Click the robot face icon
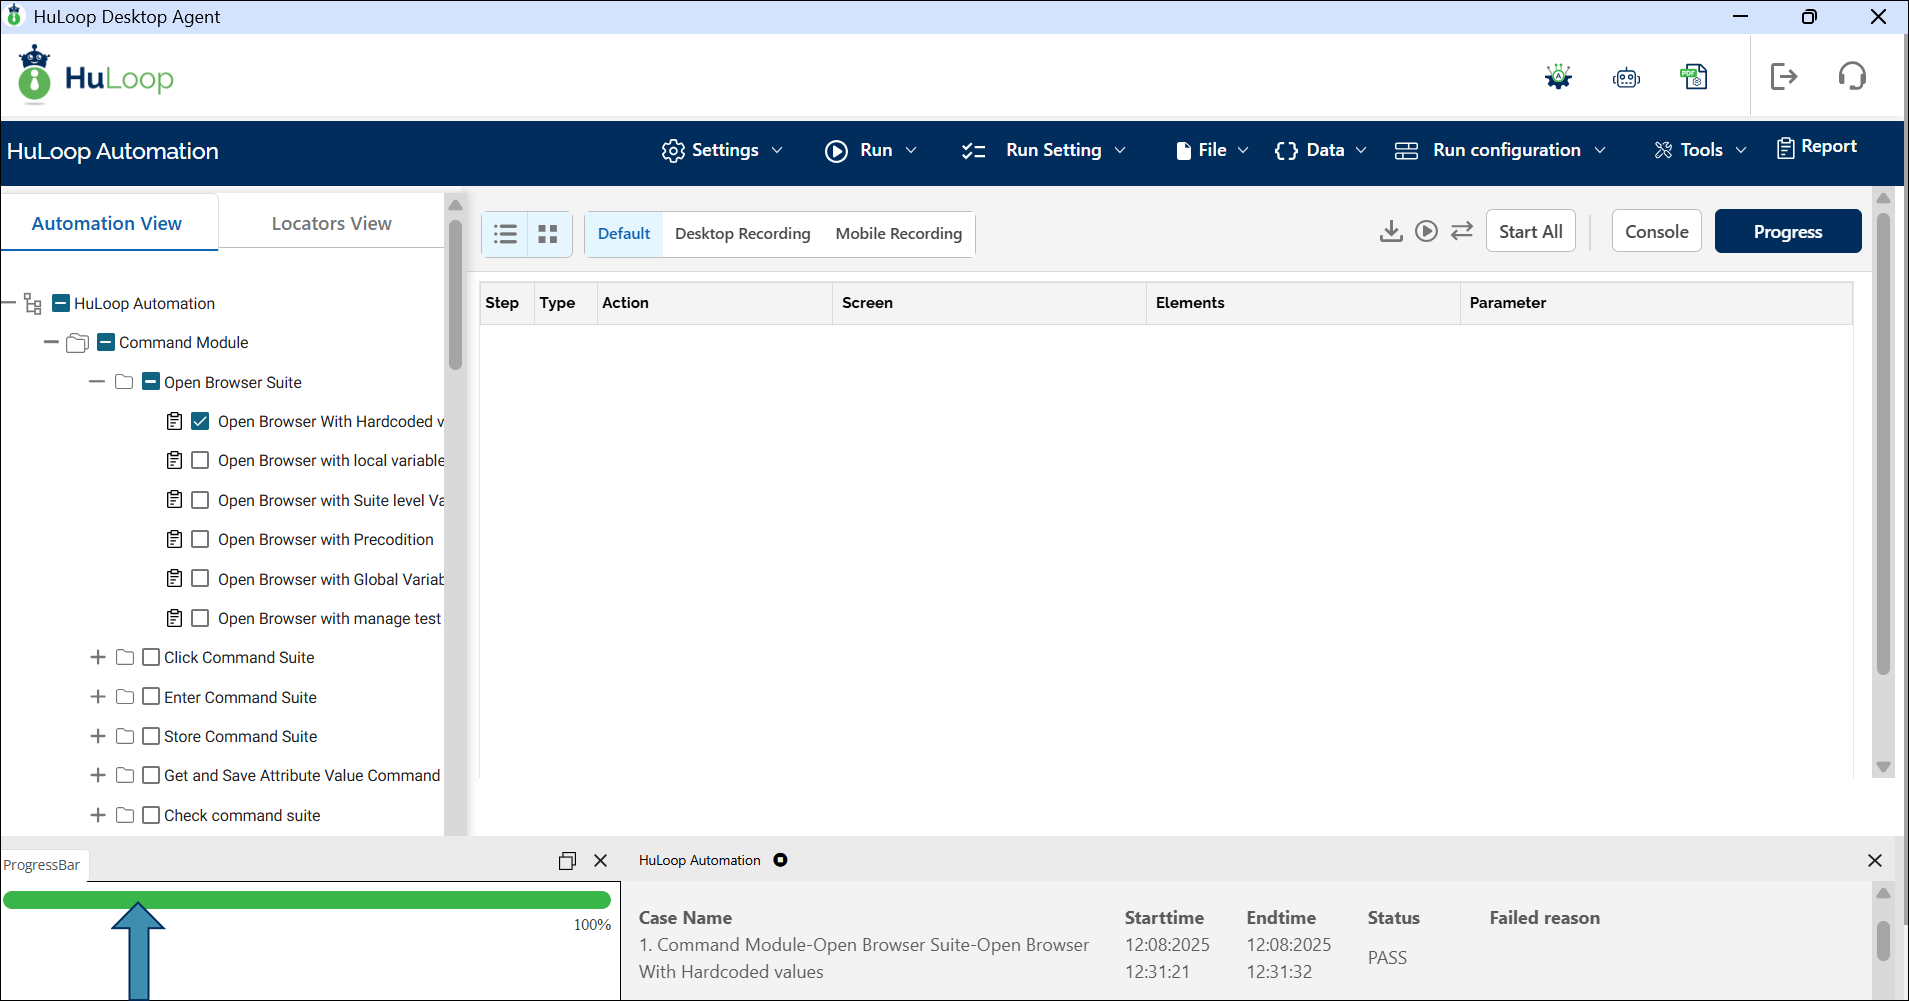 (x=1626, y=78)
